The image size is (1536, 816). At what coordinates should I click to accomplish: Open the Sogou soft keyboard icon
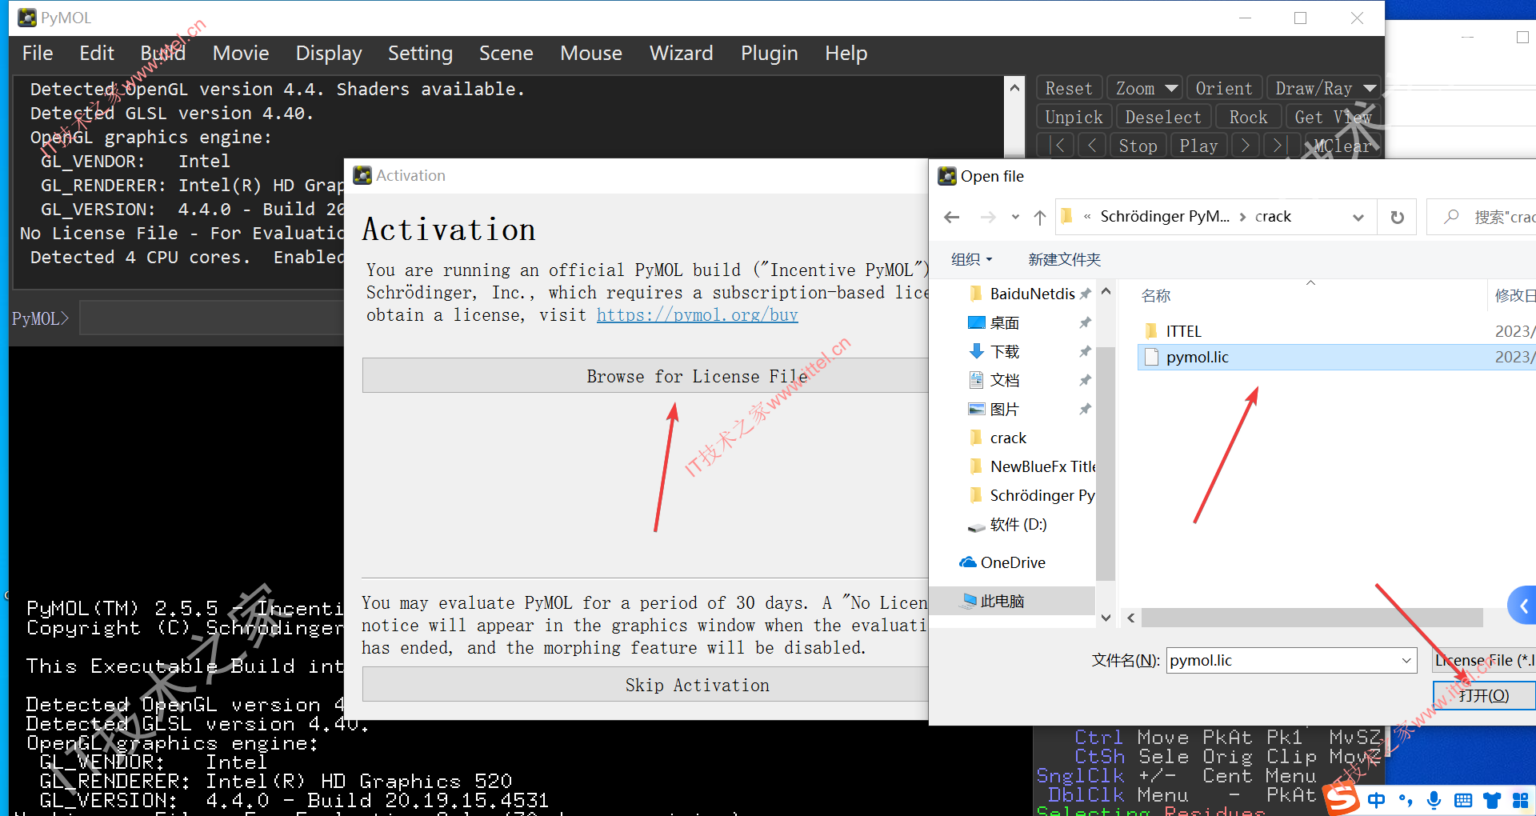(1463, 800)
